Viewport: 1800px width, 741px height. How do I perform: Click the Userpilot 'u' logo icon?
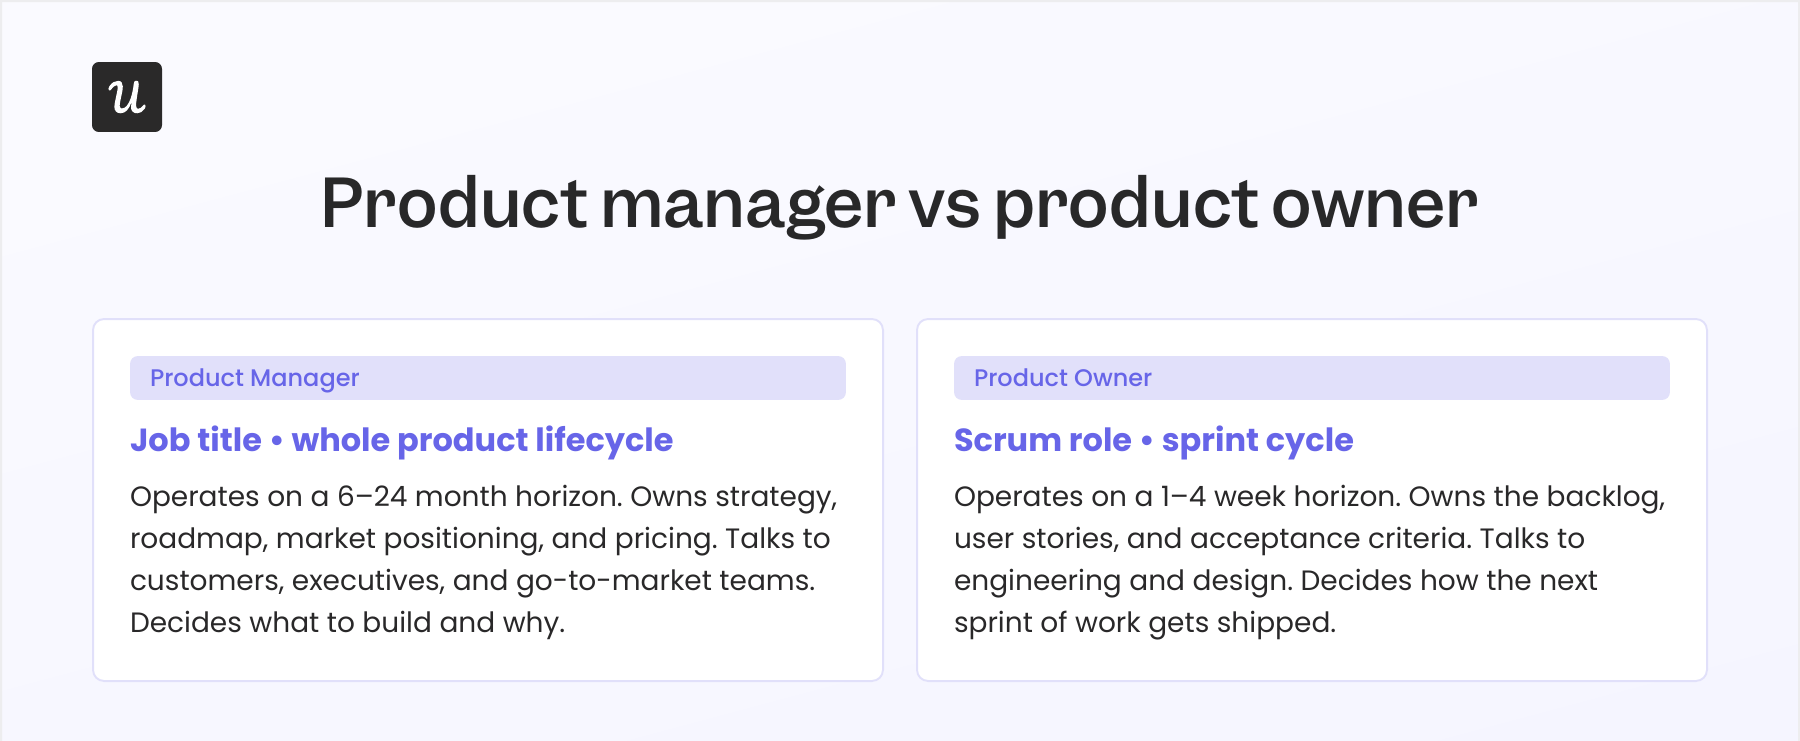coord(127,97)
